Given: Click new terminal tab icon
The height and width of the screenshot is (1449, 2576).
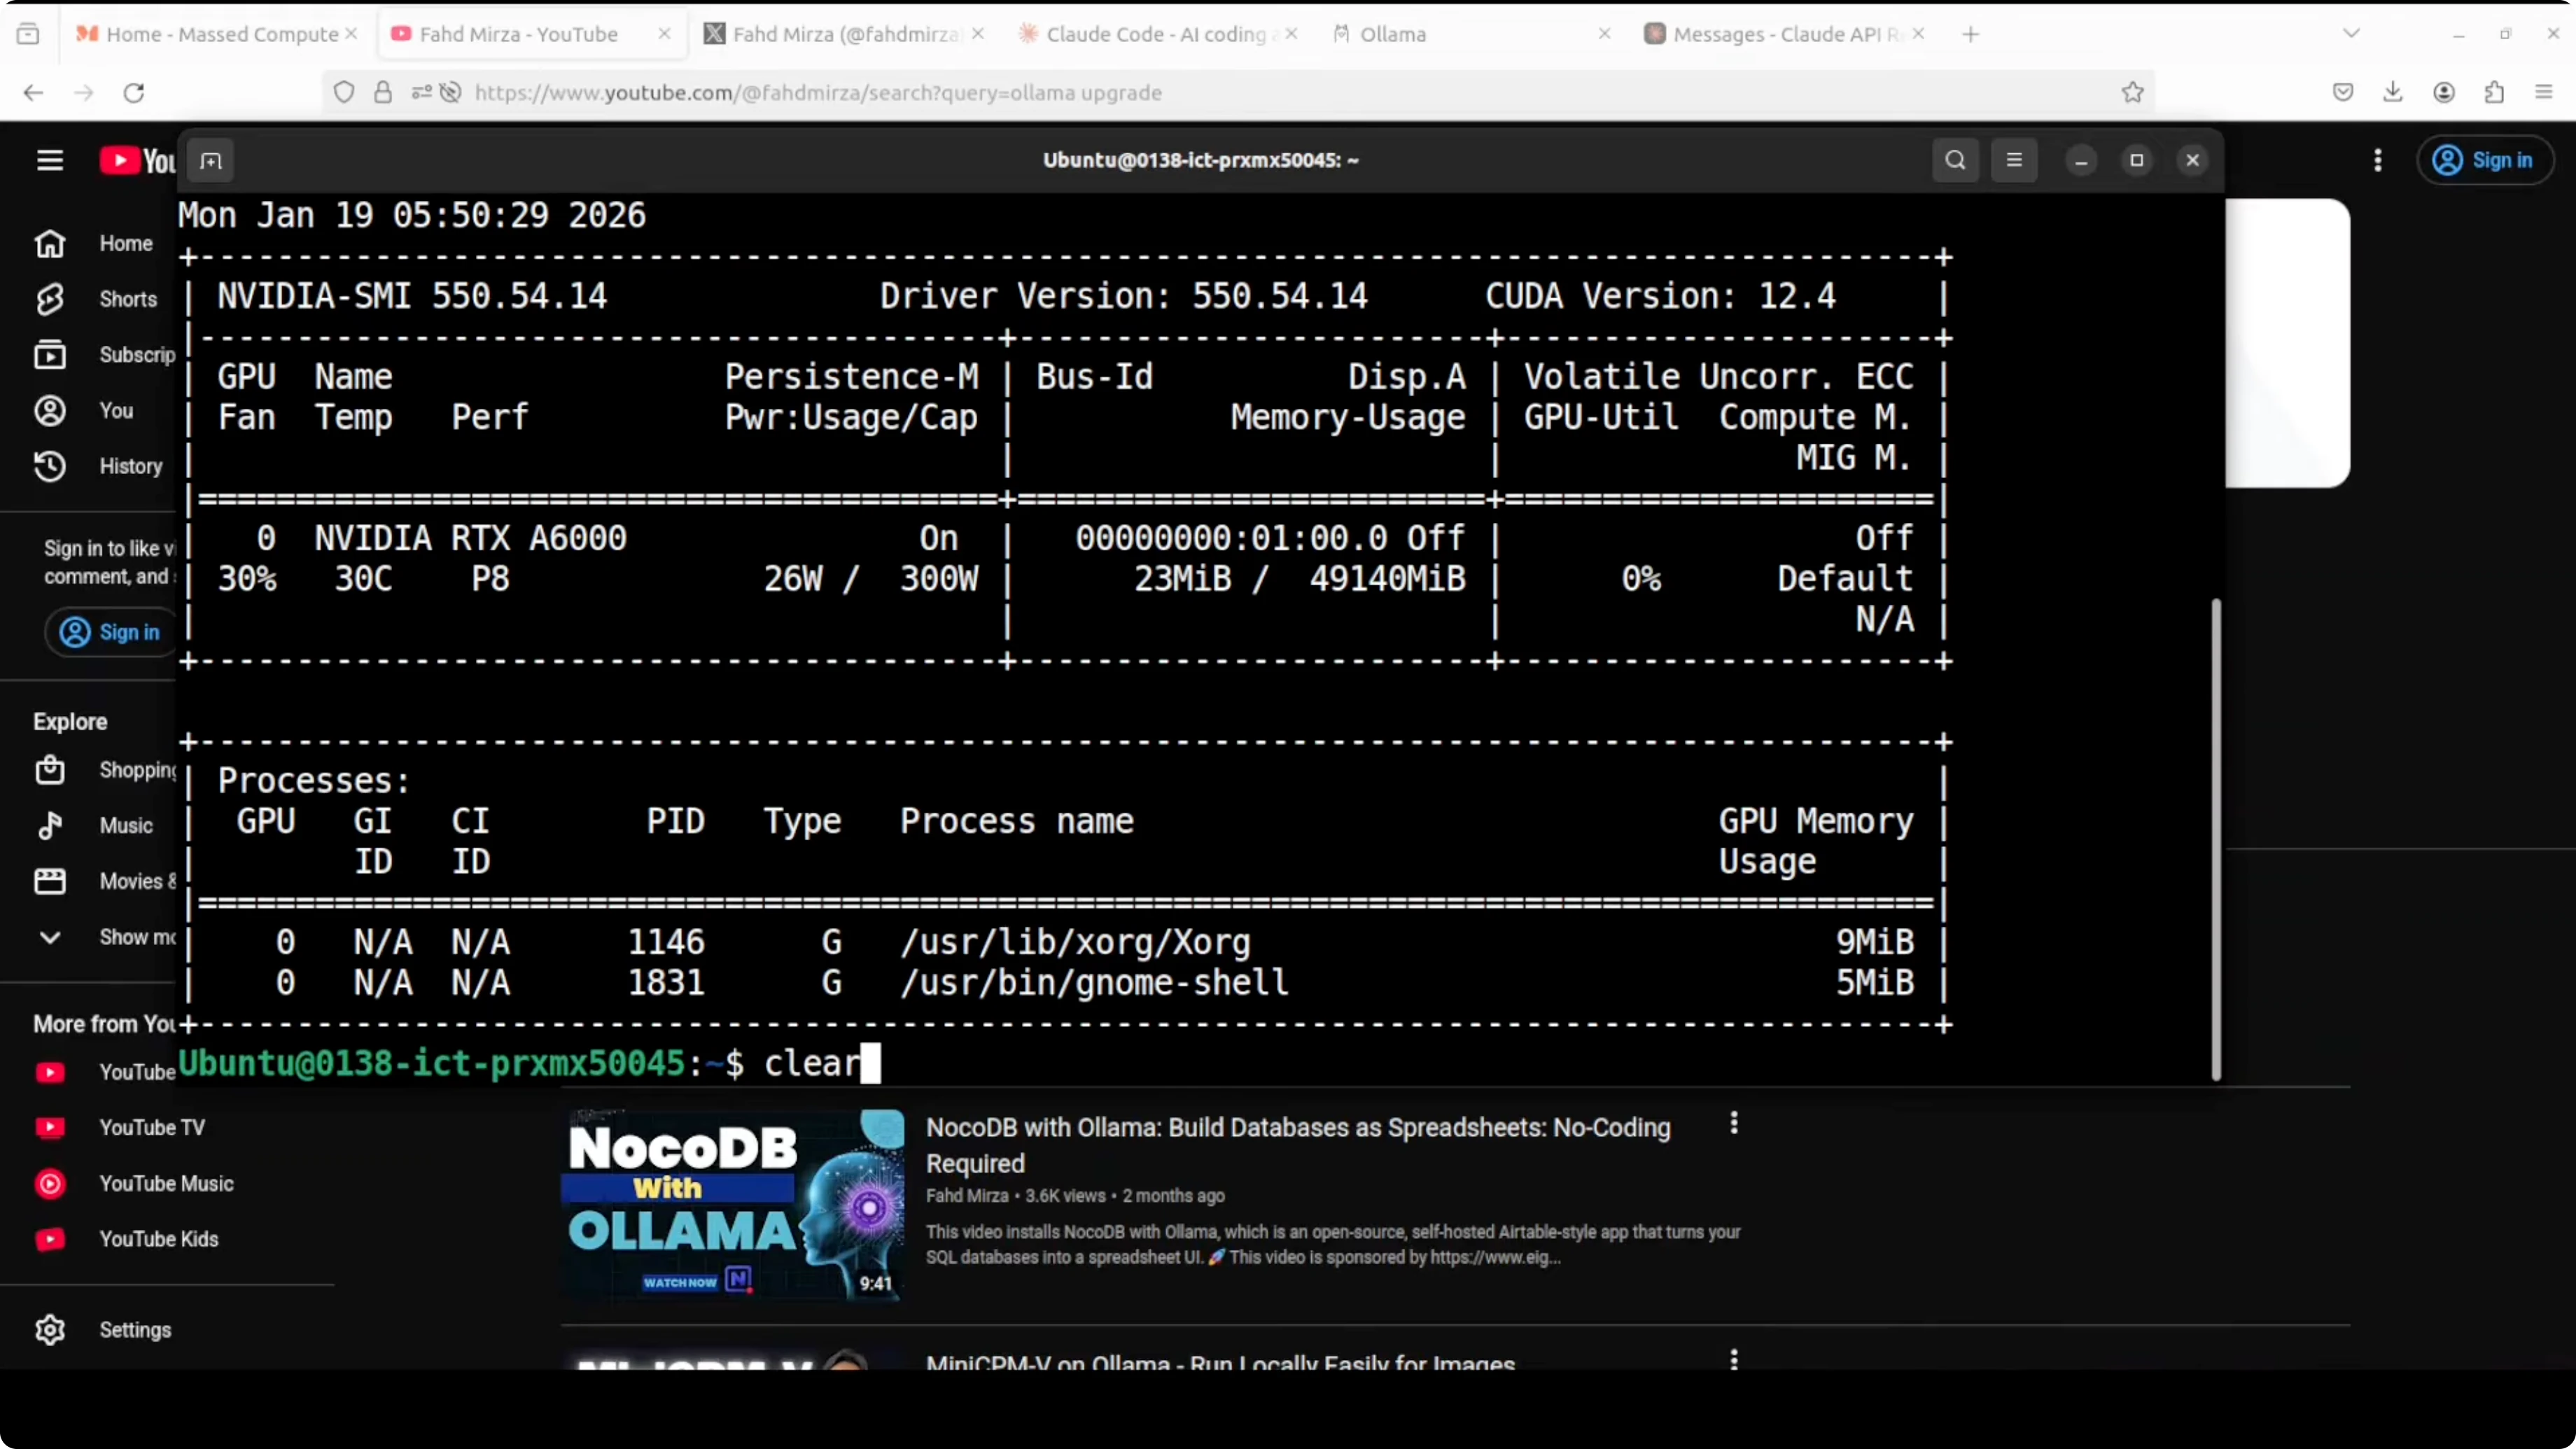Looking at the screenshot, I should pos(210,161).
